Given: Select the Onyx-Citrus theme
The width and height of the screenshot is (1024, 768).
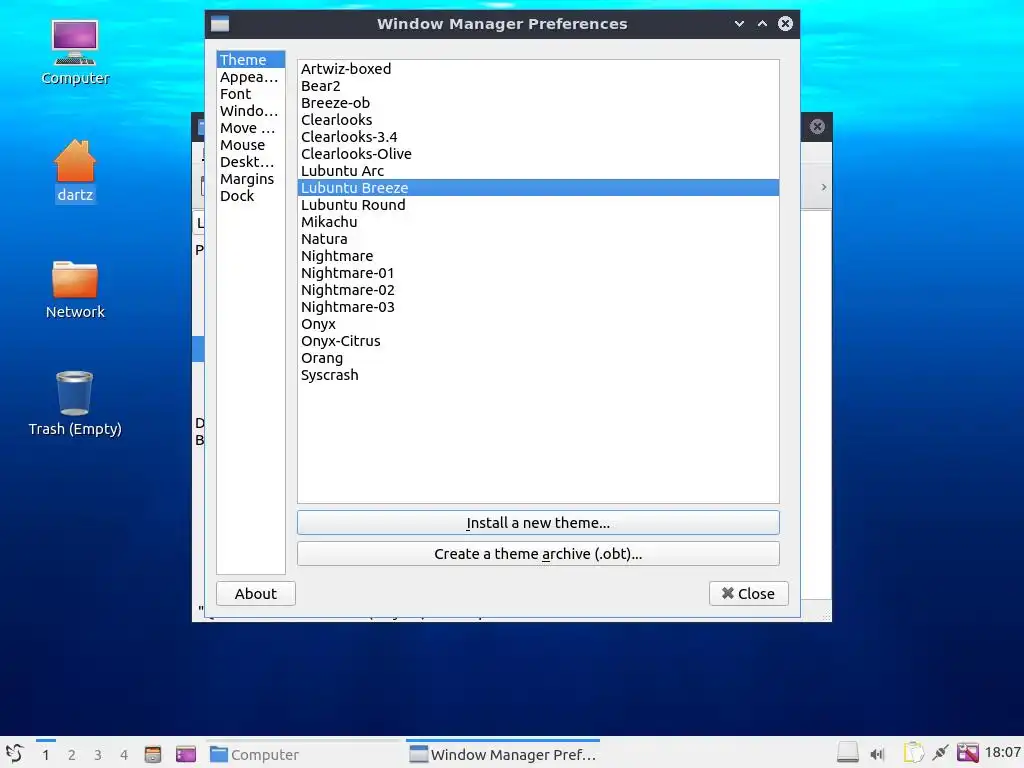Looking at the screenshot, I should (538, 340).
